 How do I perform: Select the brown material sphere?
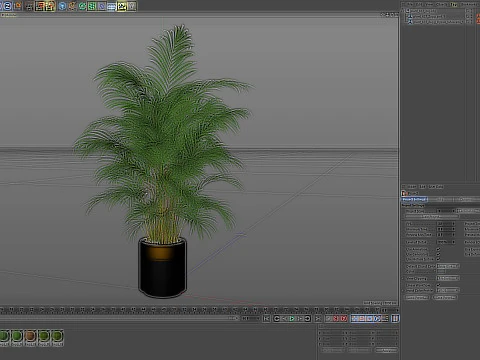pos(30,336)
